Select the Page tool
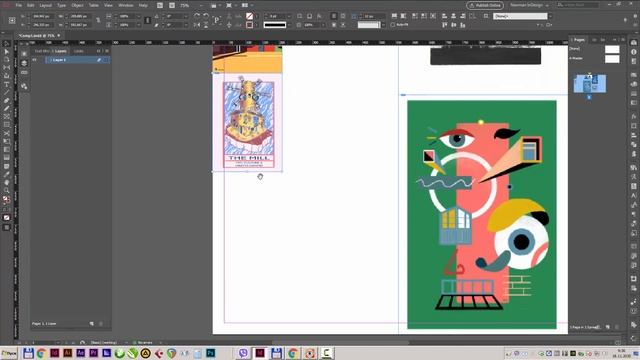Image resolution: width=640 pixels, height=360 pixels. [7, 60]
